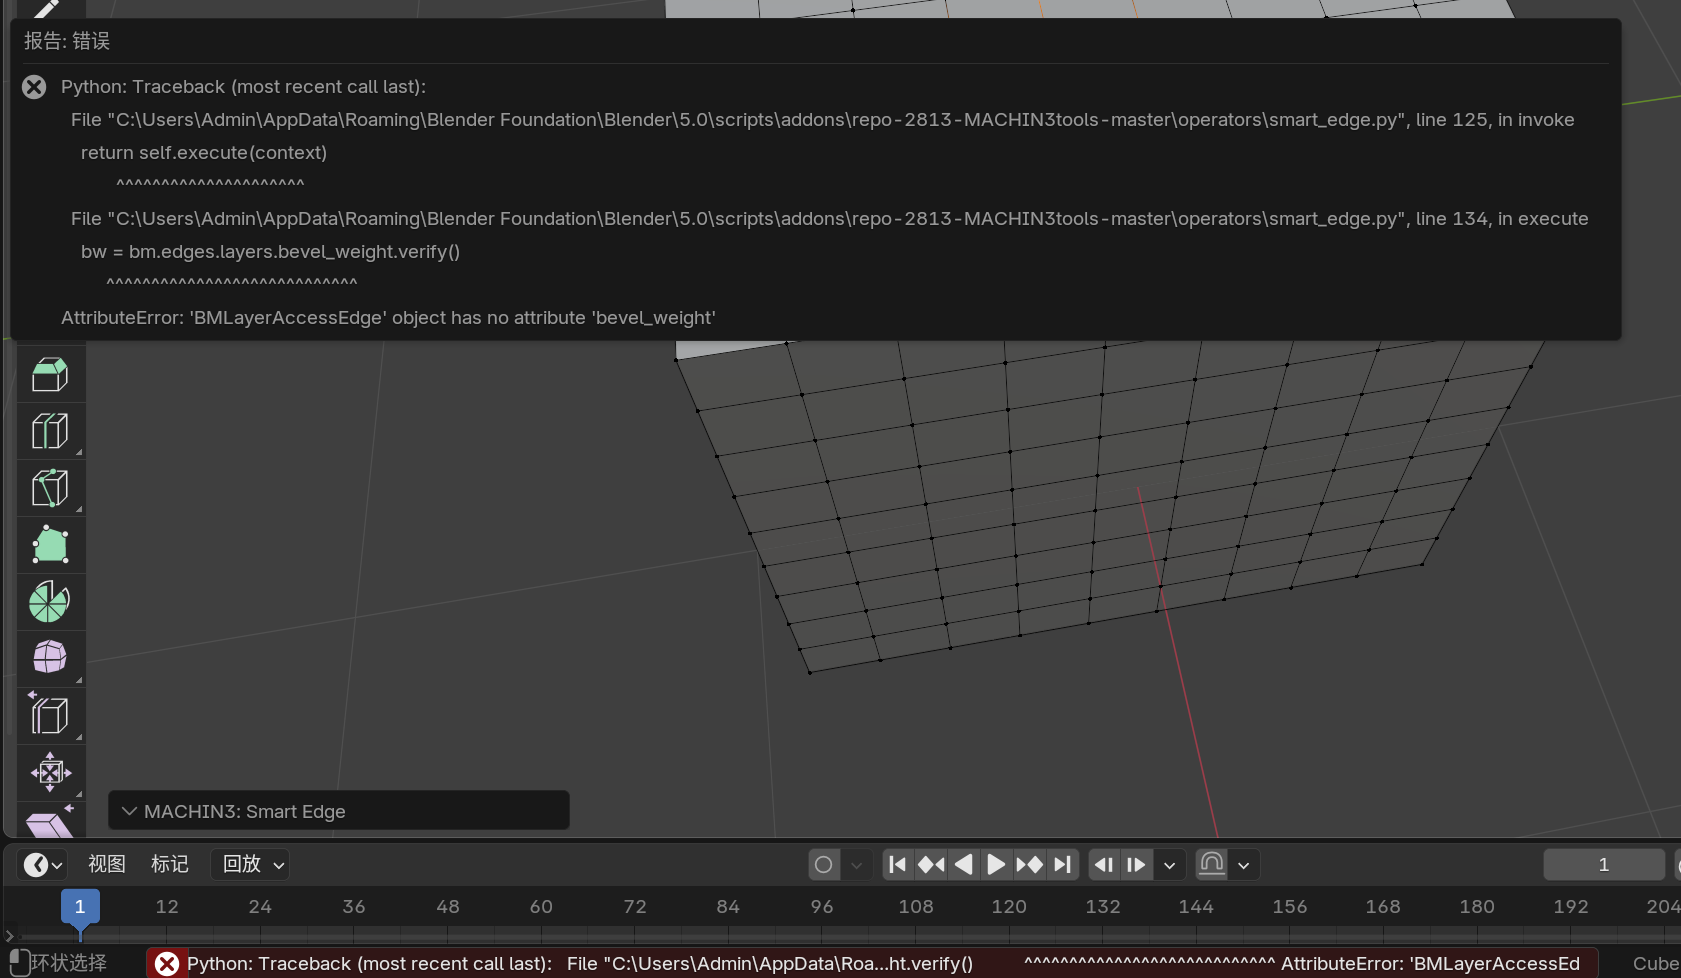Select the Bevel tool
Image resolution: width=1681 pixels, height=978 pixels.
(x=49, y=375)
